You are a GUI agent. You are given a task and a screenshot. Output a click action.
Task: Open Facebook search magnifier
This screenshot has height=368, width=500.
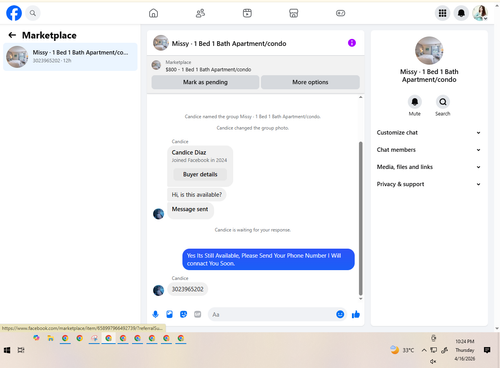pyautogui.click(x=33, y=13)
